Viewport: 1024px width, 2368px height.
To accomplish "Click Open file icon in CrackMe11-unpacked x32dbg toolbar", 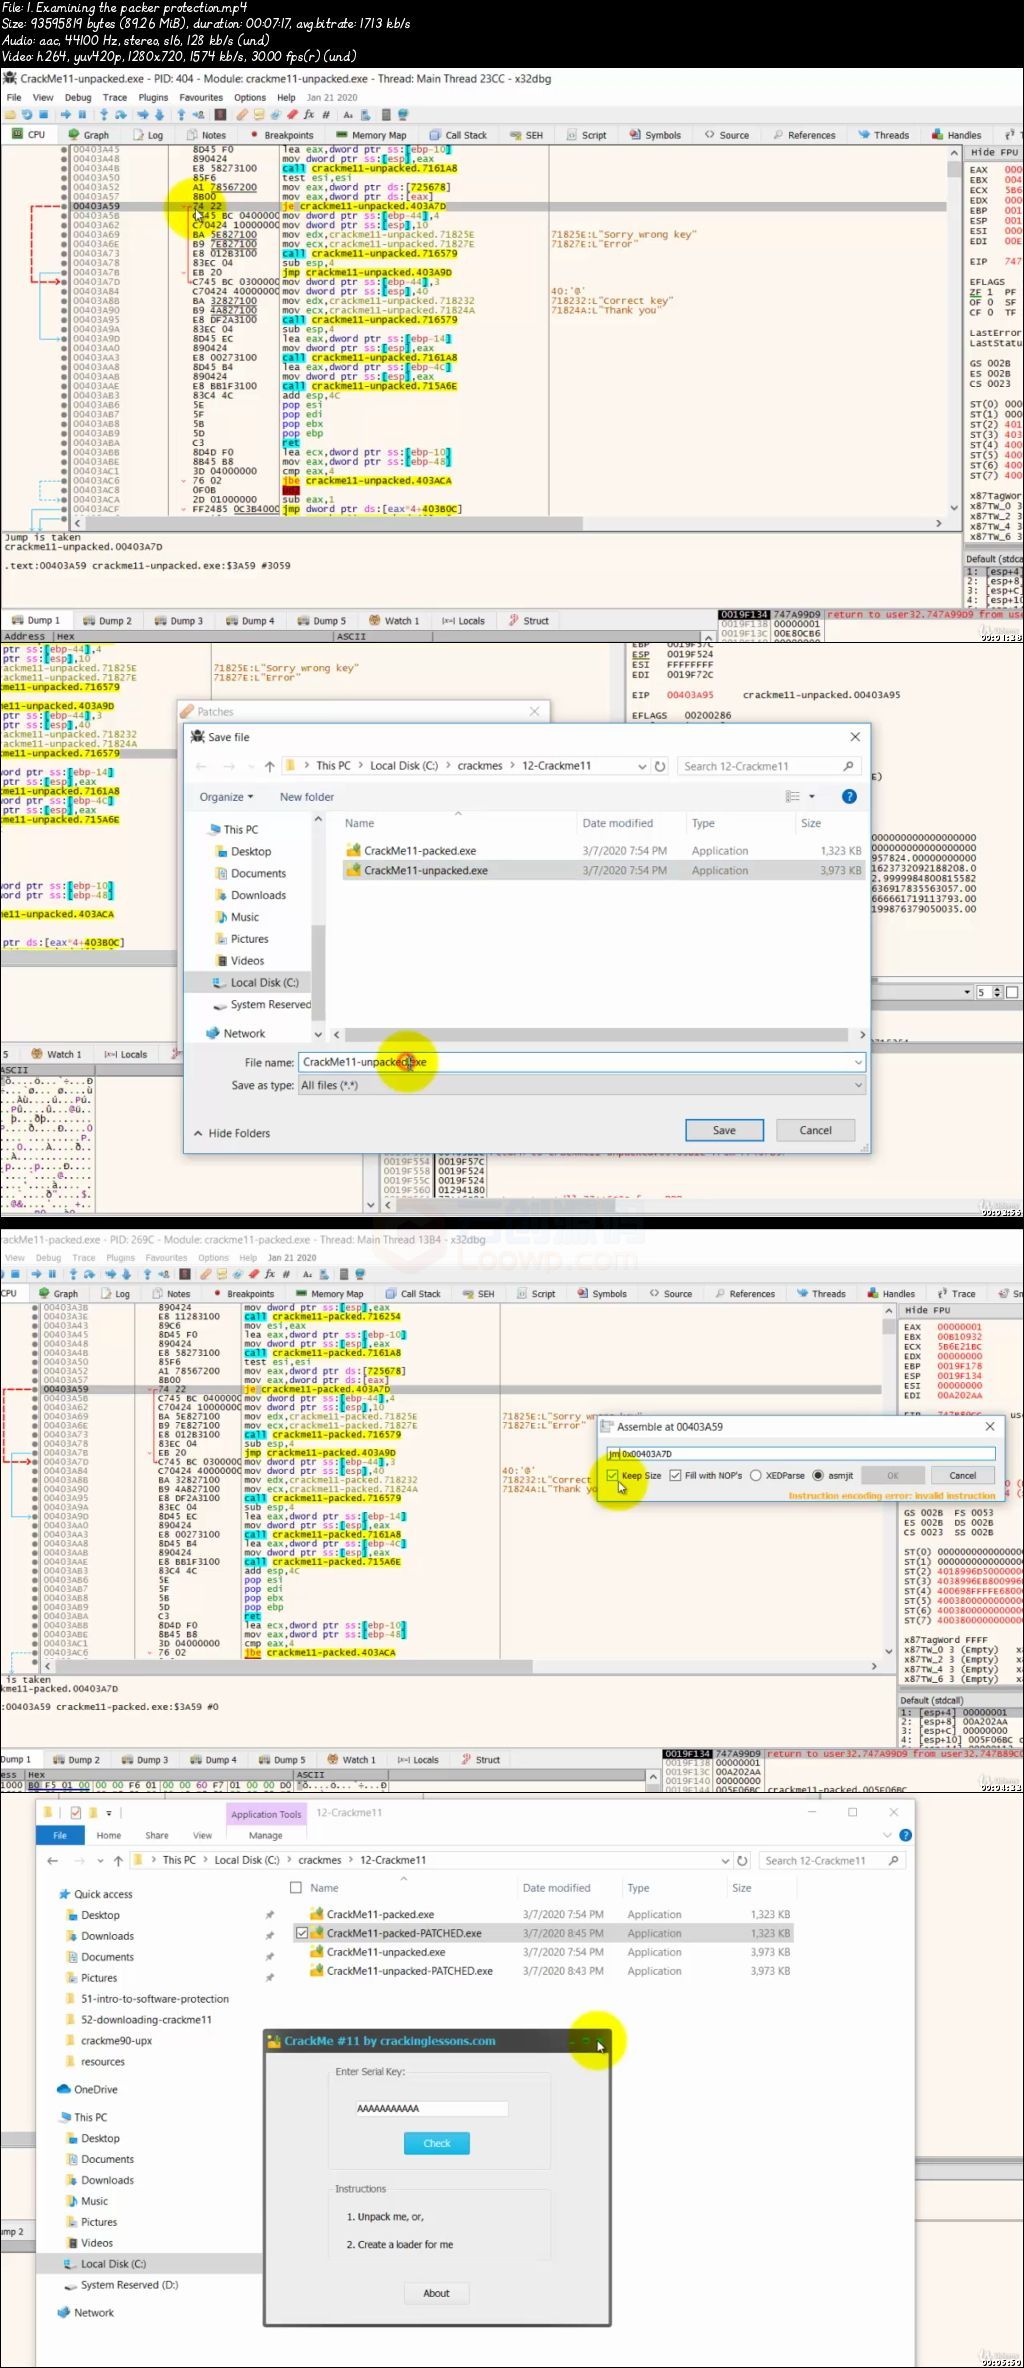I will pos(9,115).
